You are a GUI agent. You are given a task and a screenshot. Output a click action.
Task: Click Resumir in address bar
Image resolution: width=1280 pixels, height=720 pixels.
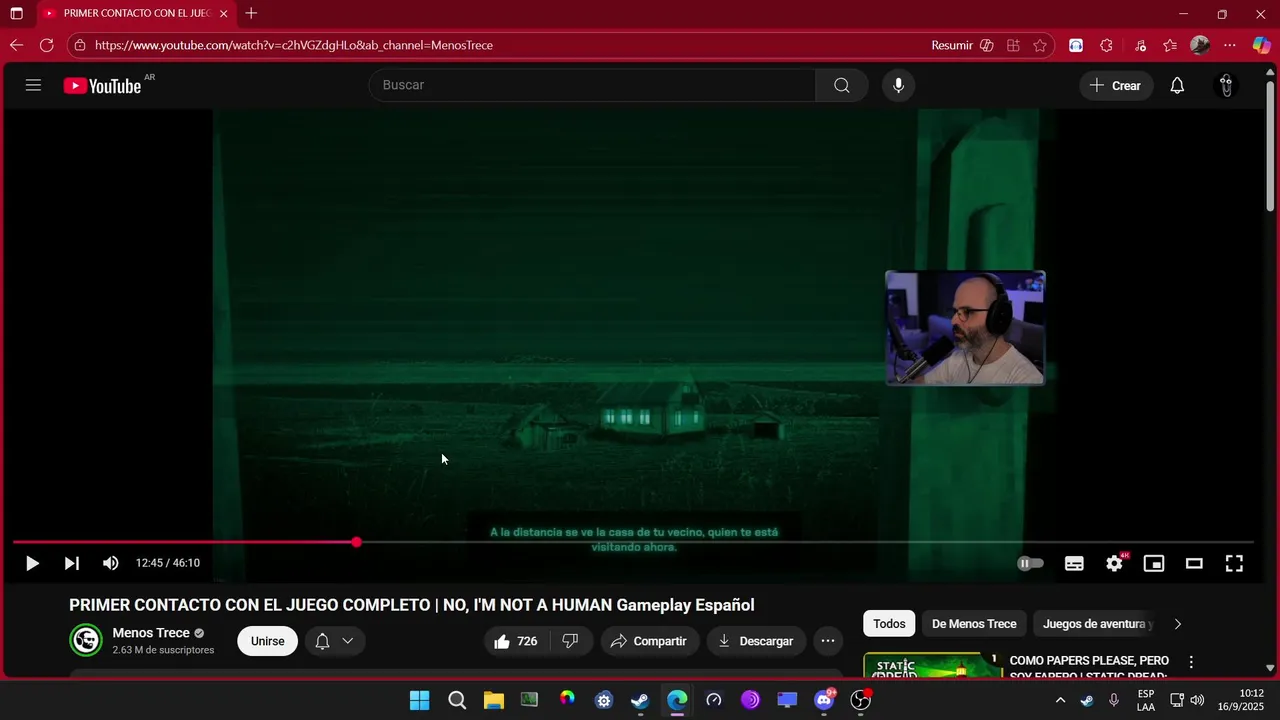(952, 45)
